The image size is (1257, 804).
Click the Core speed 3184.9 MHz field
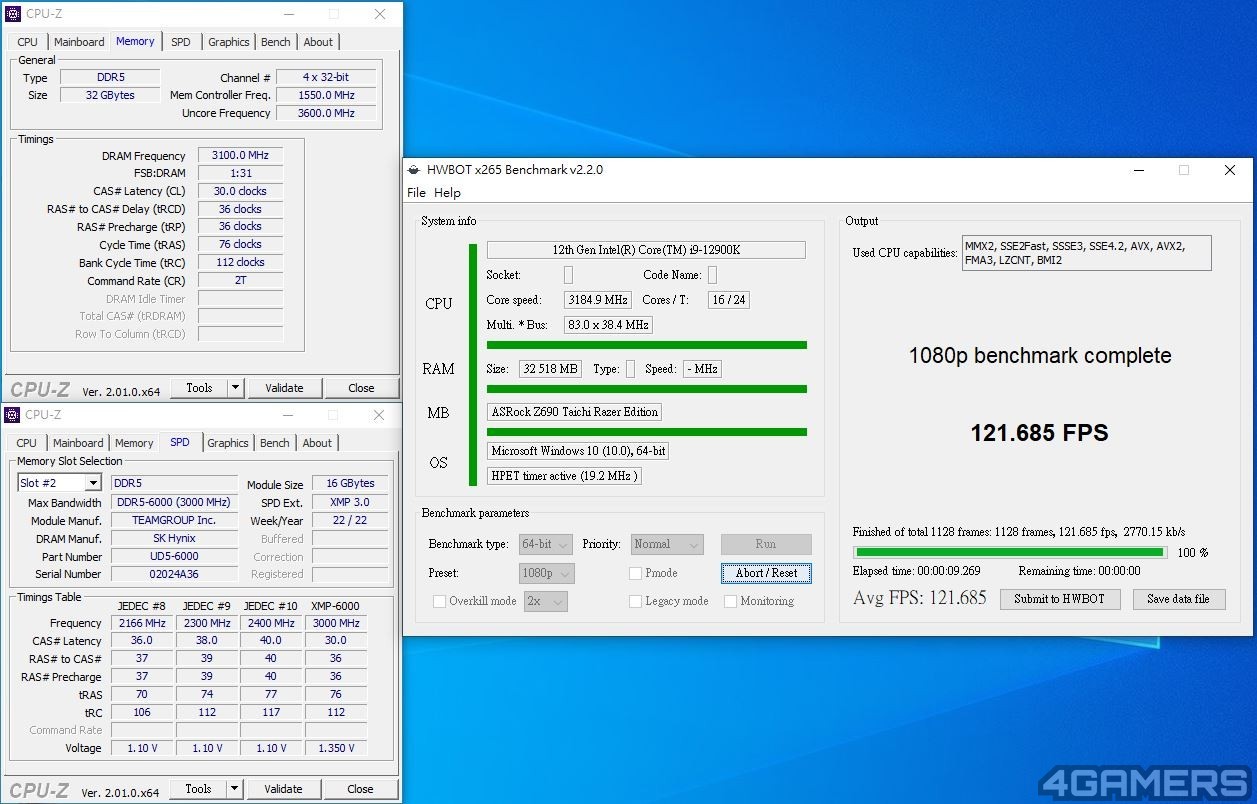pos(598,300)
